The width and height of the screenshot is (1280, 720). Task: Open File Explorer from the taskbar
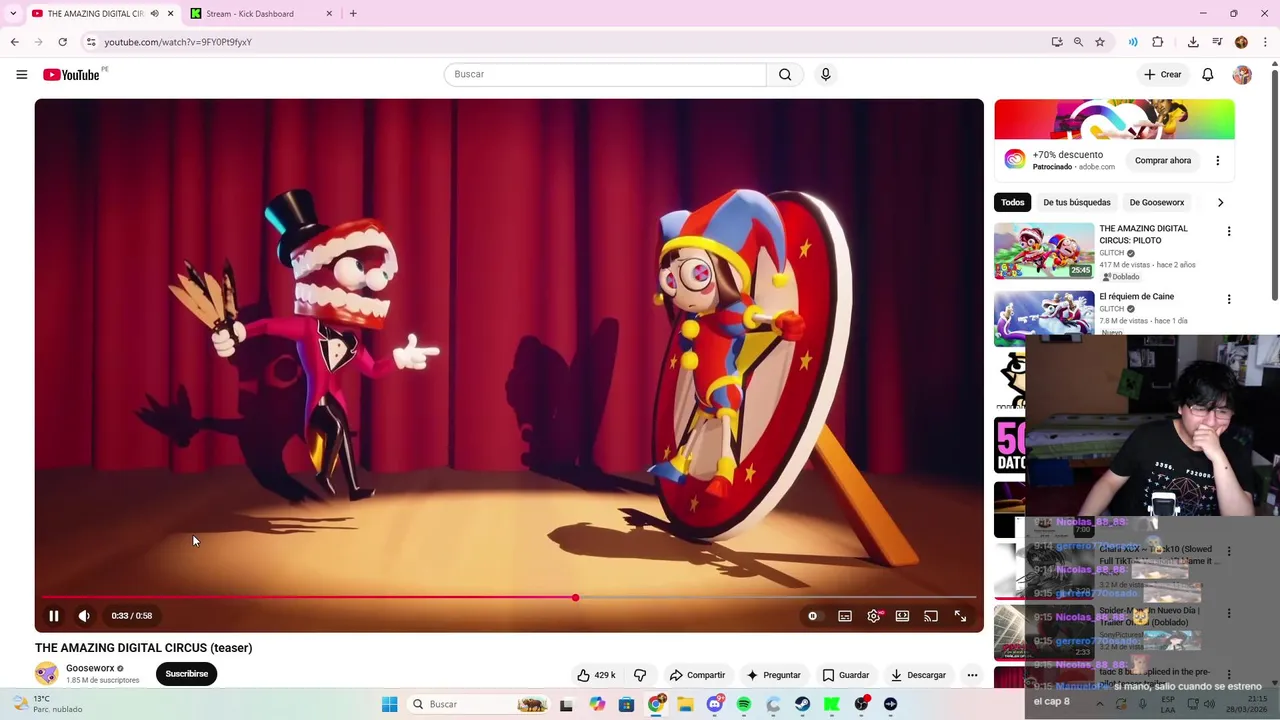(x=685, y=704)
